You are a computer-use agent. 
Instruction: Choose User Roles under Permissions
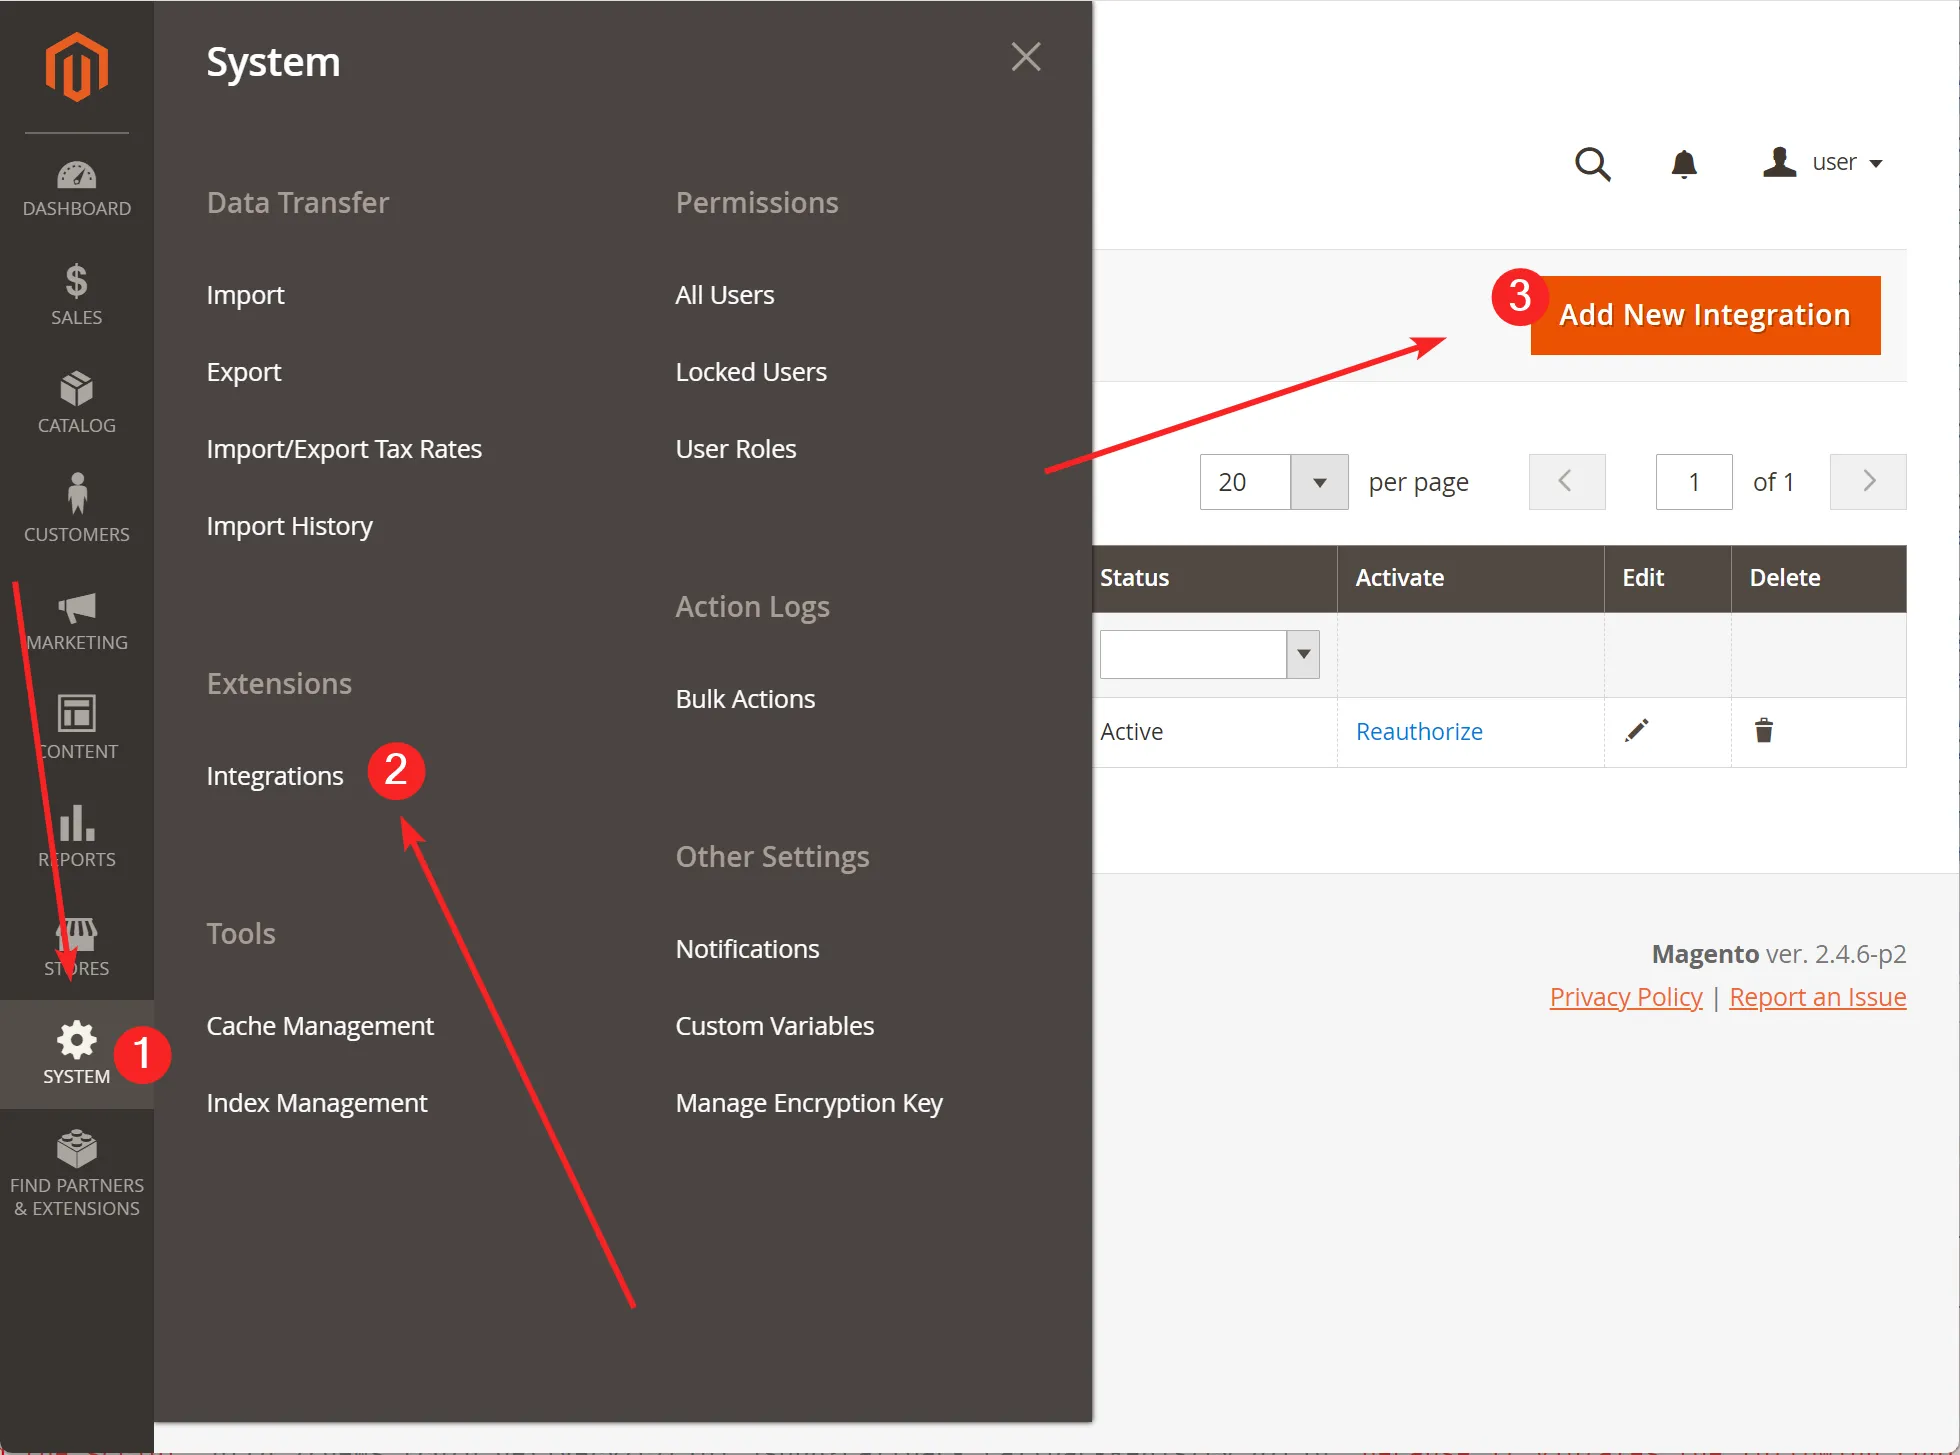(735, 449)
